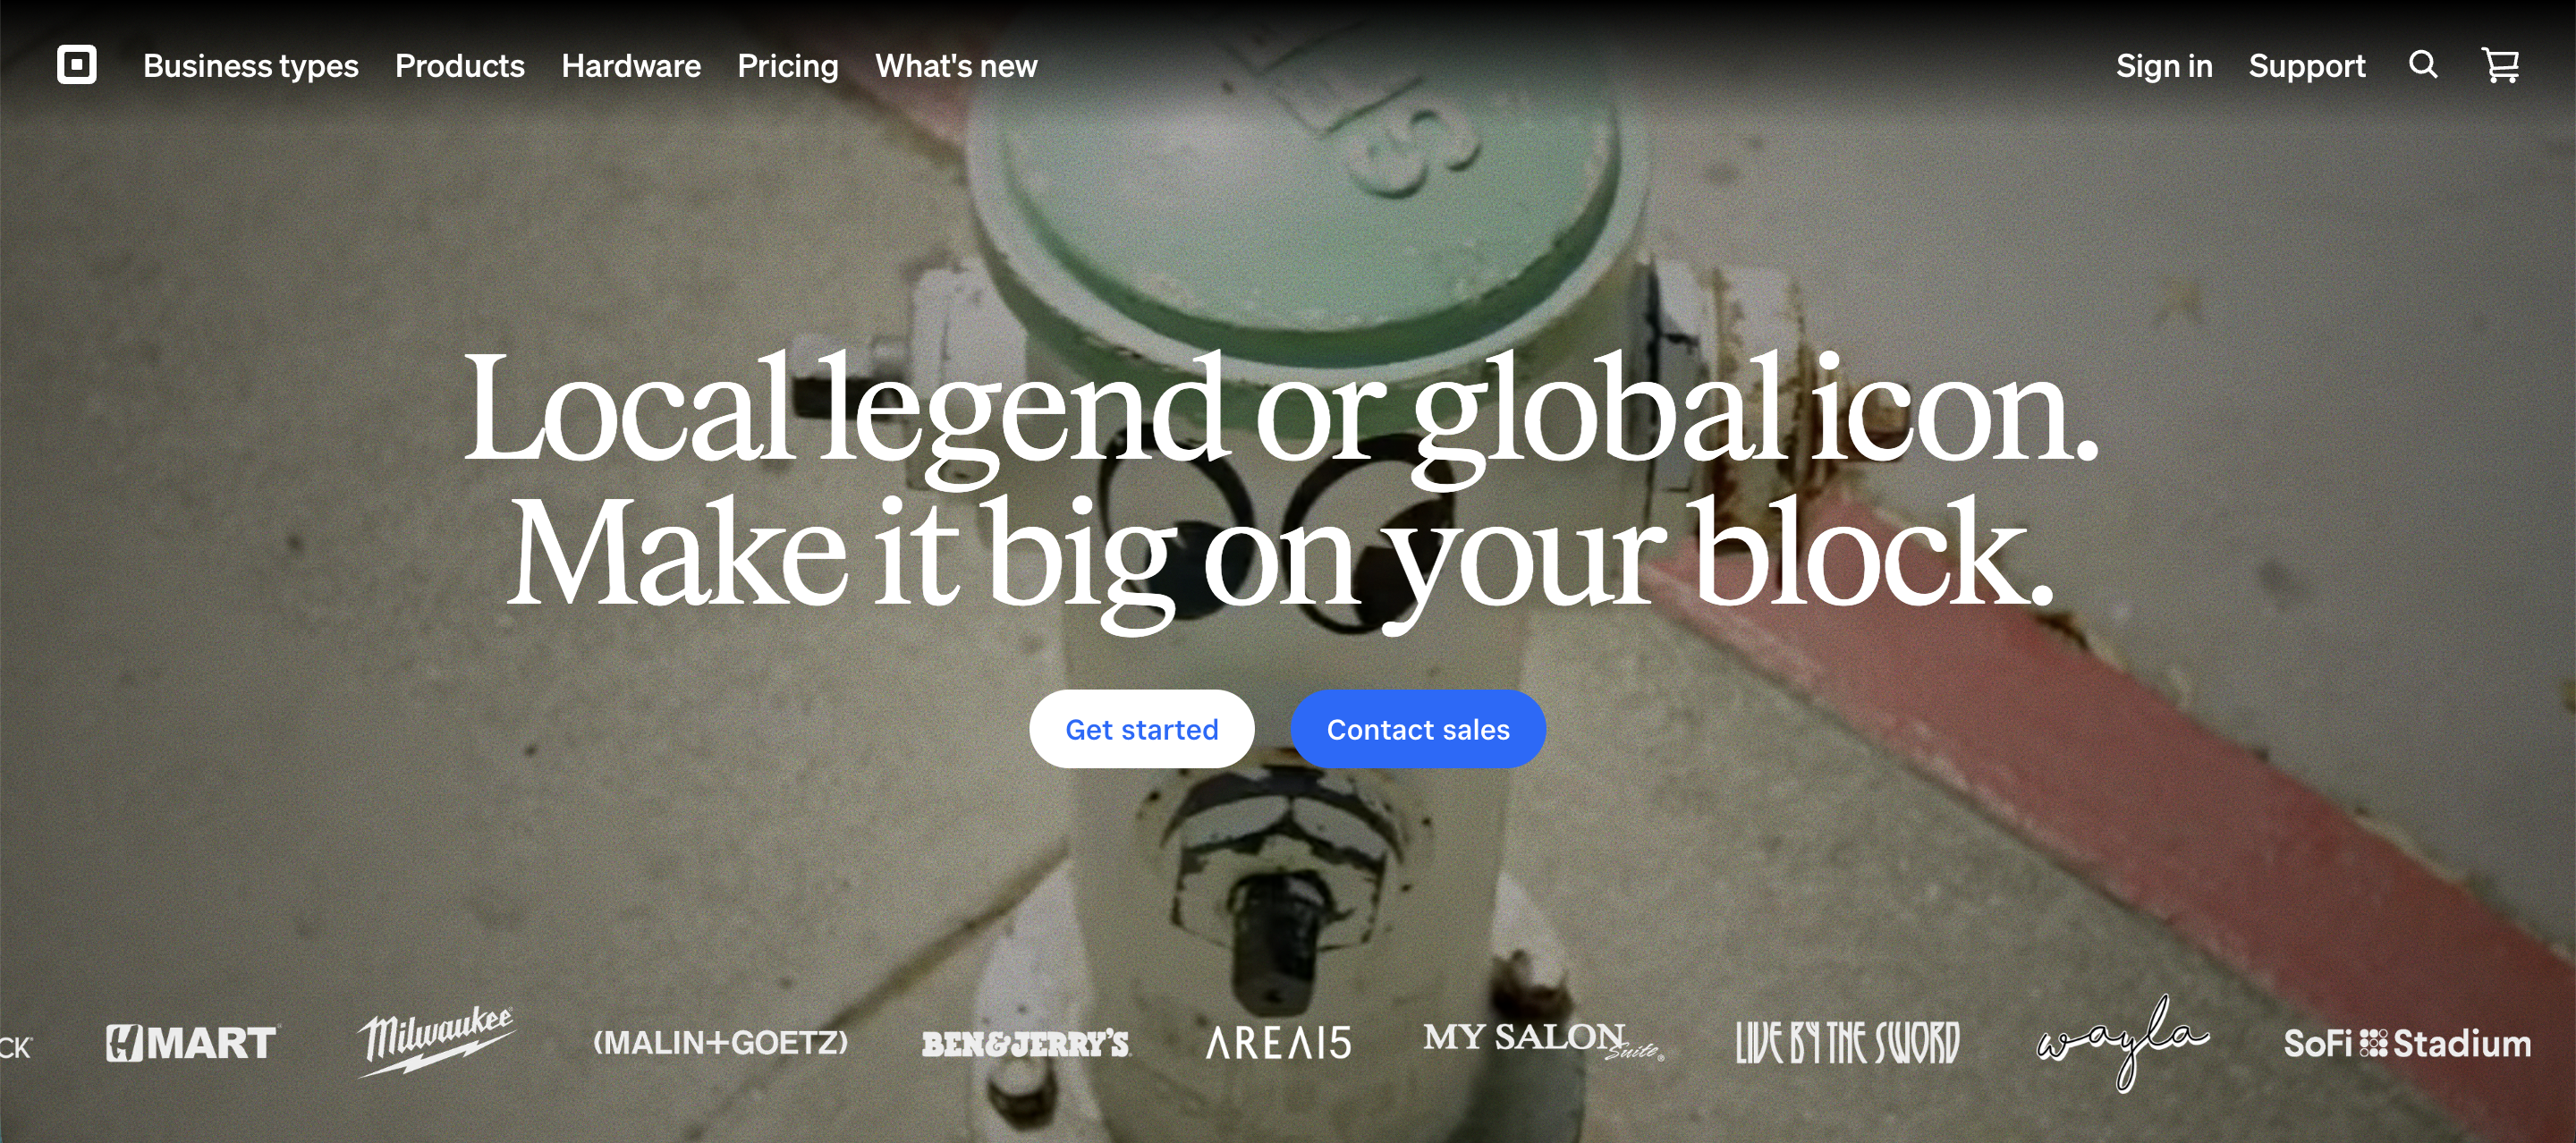Click the My Salon Suite logo
Viewport: 2576px width, 1143px height.
click(1543, 1040)
